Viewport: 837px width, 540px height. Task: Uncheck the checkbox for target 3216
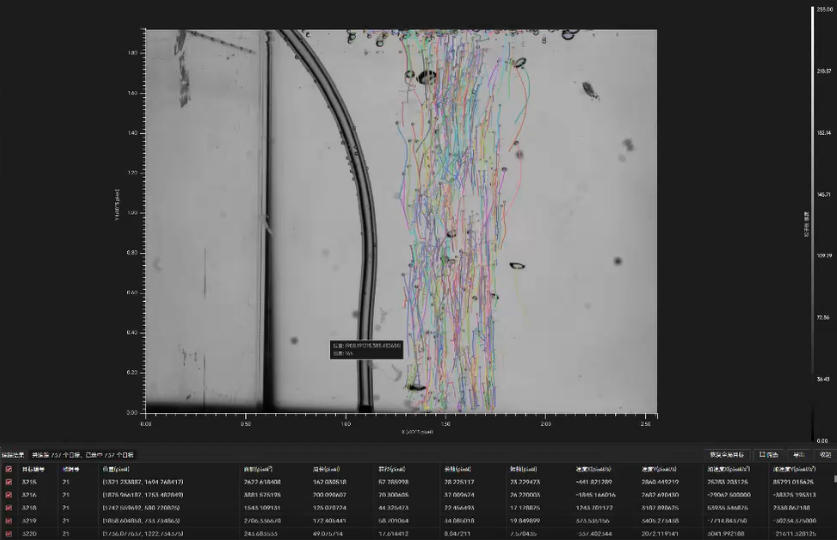[9, 494]
